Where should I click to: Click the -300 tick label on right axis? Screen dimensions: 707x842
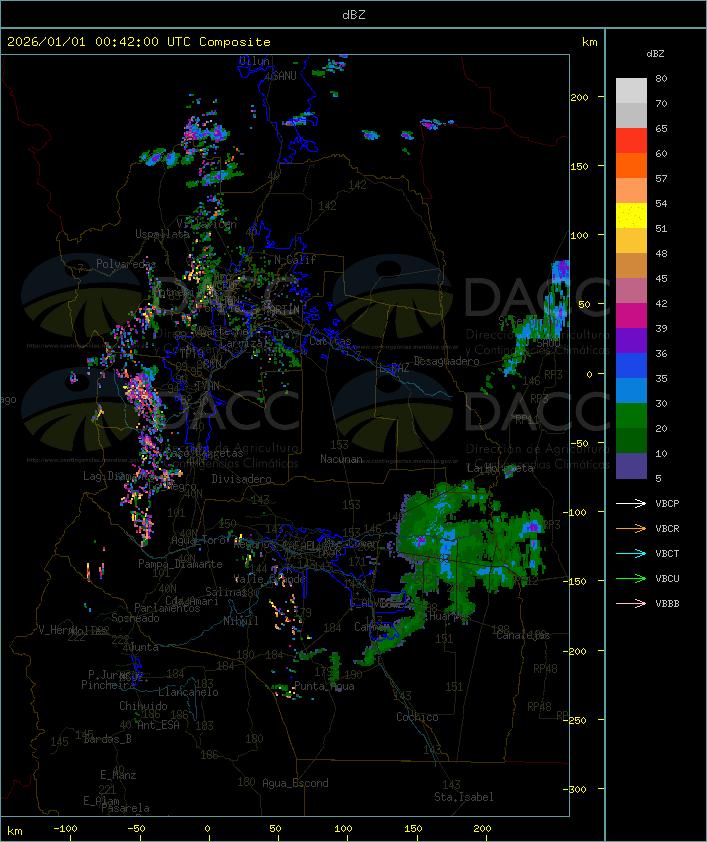(575, 789)
